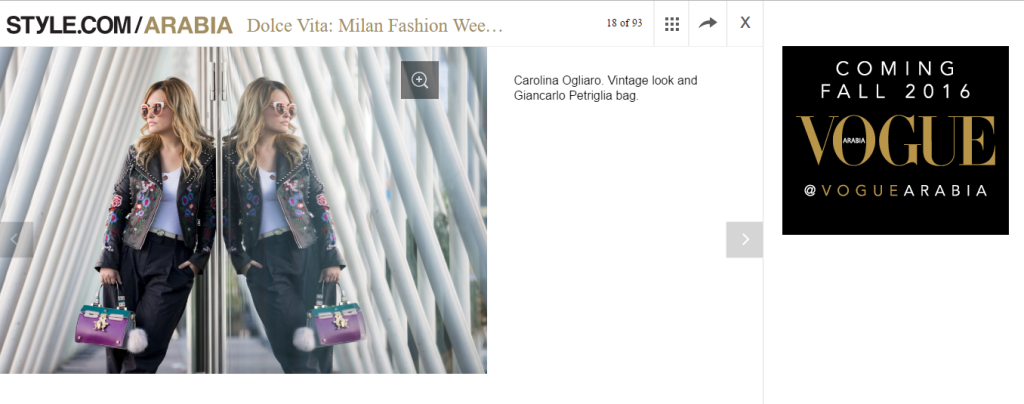Select the Giancarlo Petriglia bag caption line
Viewport: 1024px width, 404px height.
click(x=575, y=95)
